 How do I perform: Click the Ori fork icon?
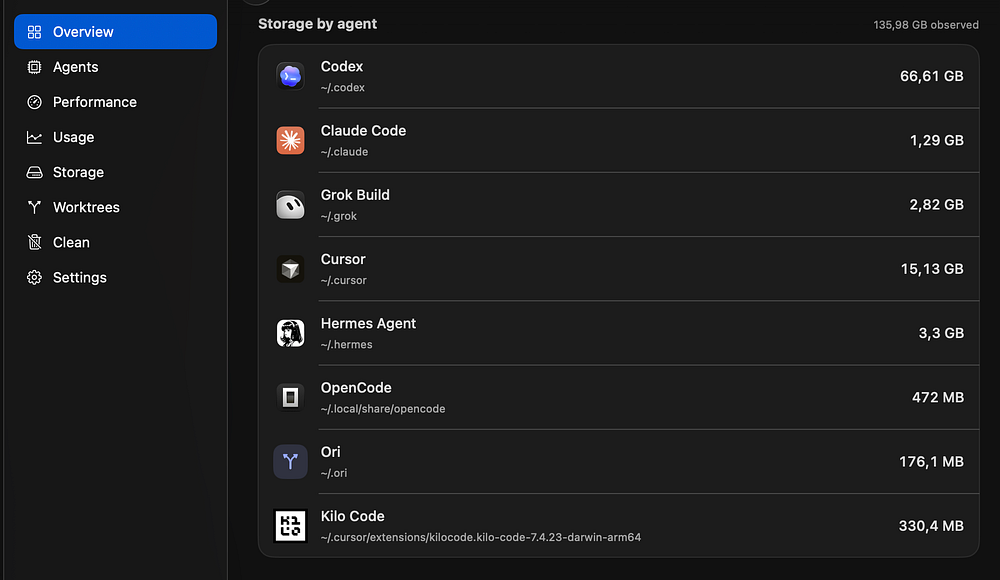coord(290,461)
